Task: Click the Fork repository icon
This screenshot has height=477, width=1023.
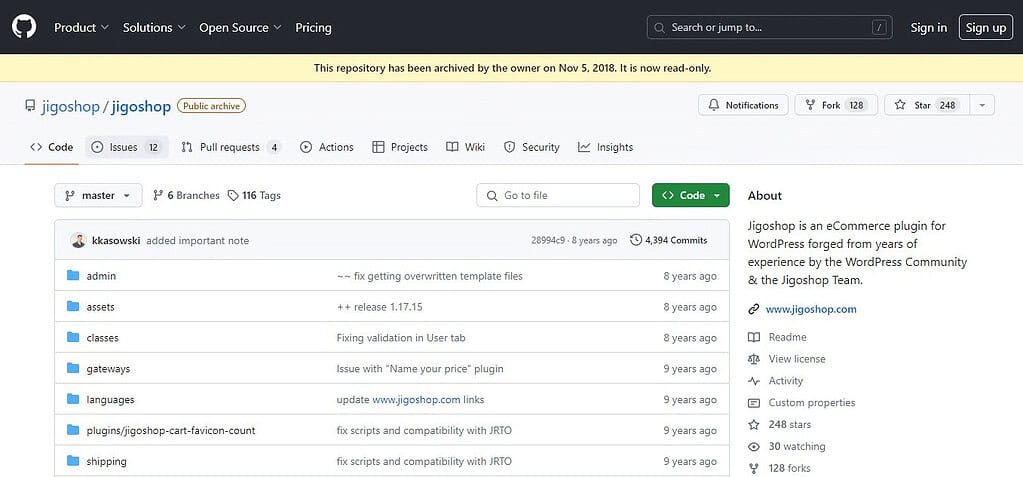Action: pos(810,105)
